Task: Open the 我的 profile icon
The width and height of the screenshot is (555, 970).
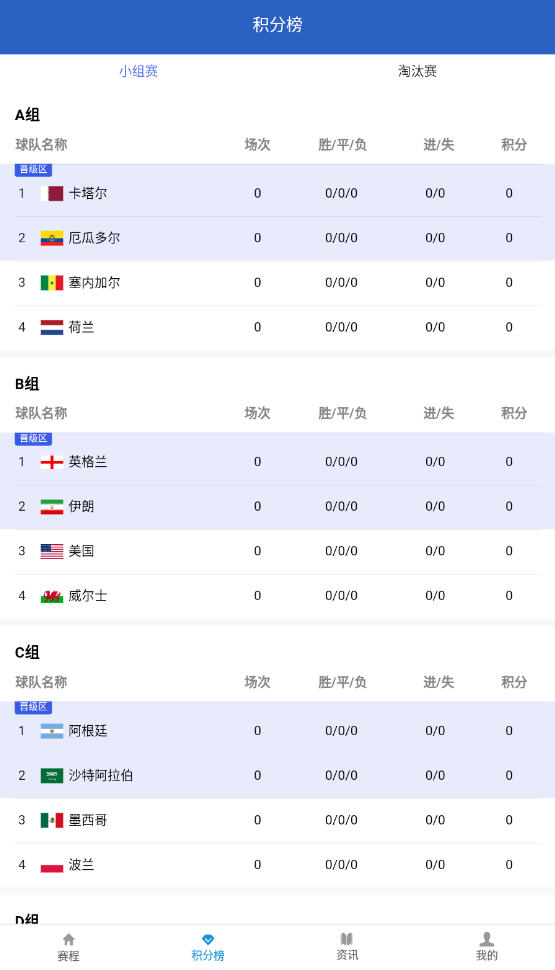Action: (x=486, y=939)
